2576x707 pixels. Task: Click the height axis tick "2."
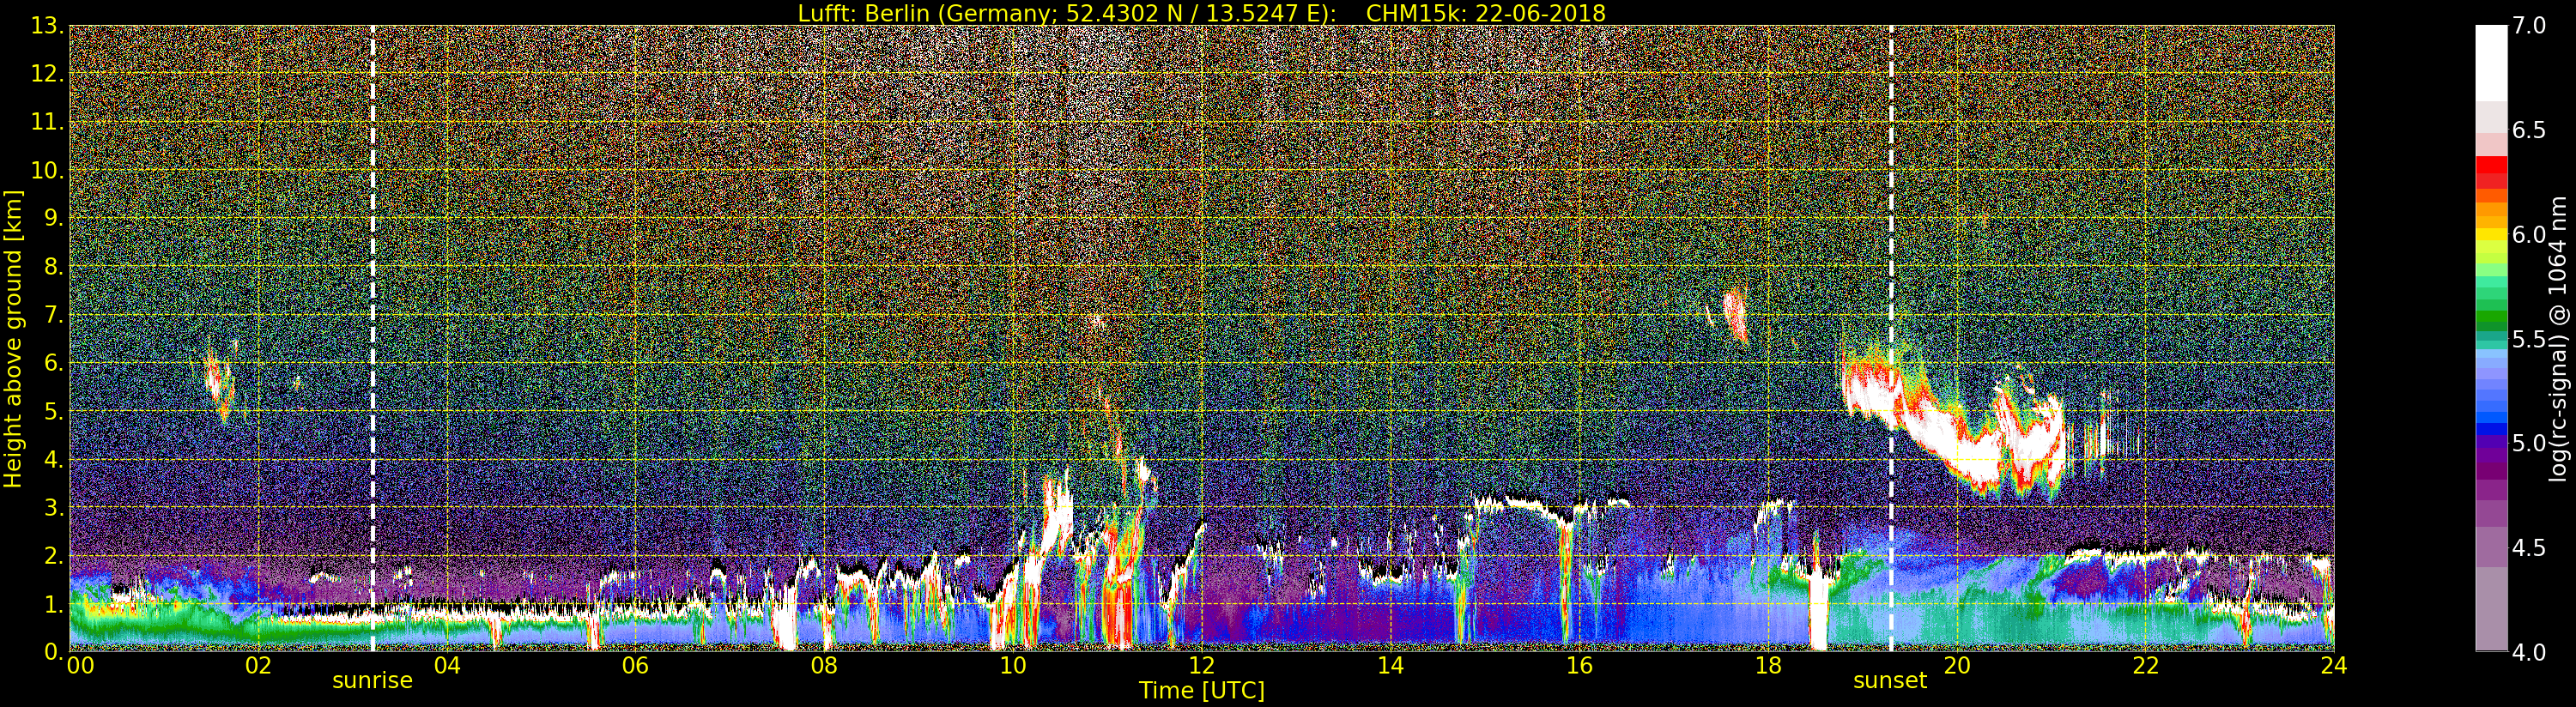[x=54, y=555]
